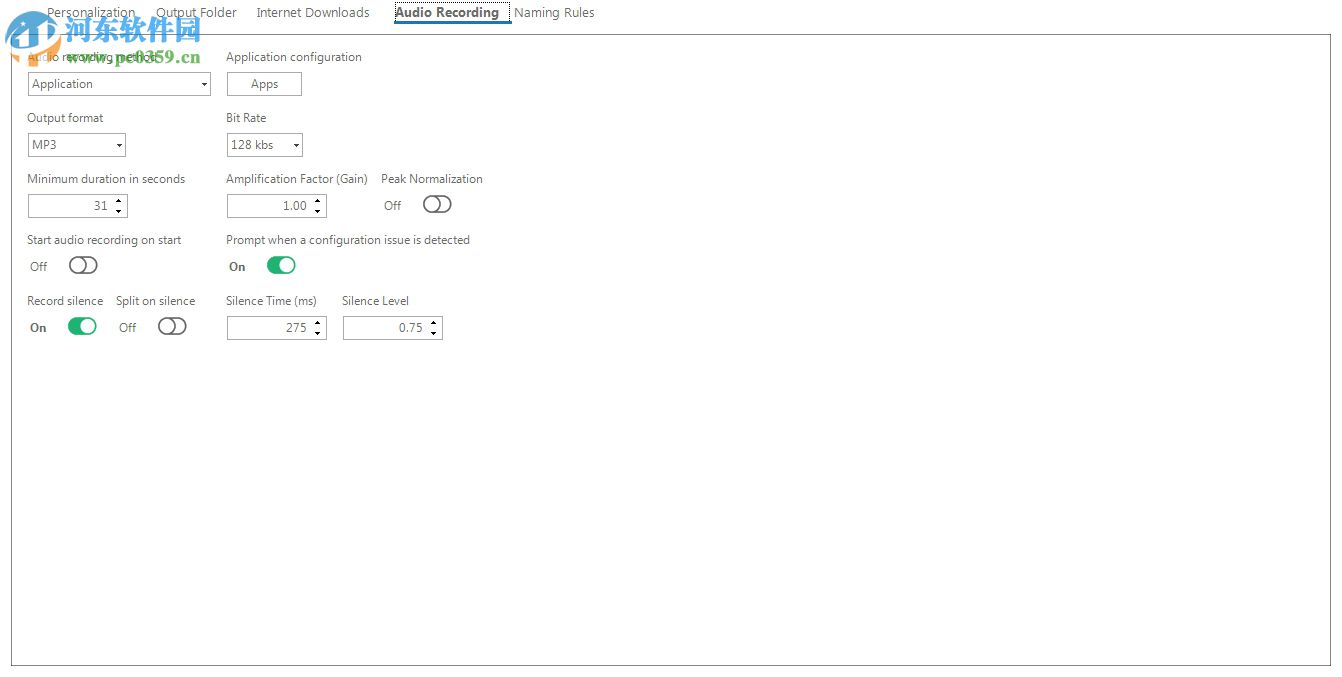Screen dimensions: 1342x677
Task: Increase the Silence Time value
Action: pos(318,323)
